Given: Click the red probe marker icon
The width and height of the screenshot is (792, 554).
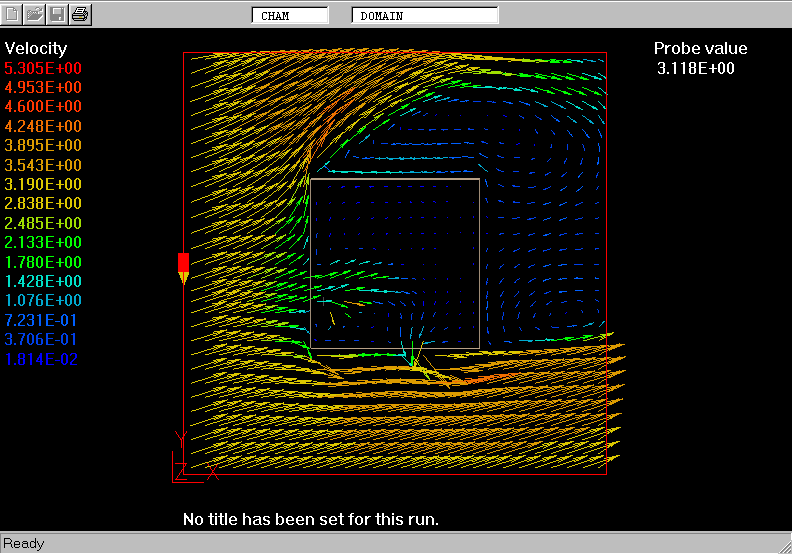Looking at the screenshot, I should pos(183,267).
